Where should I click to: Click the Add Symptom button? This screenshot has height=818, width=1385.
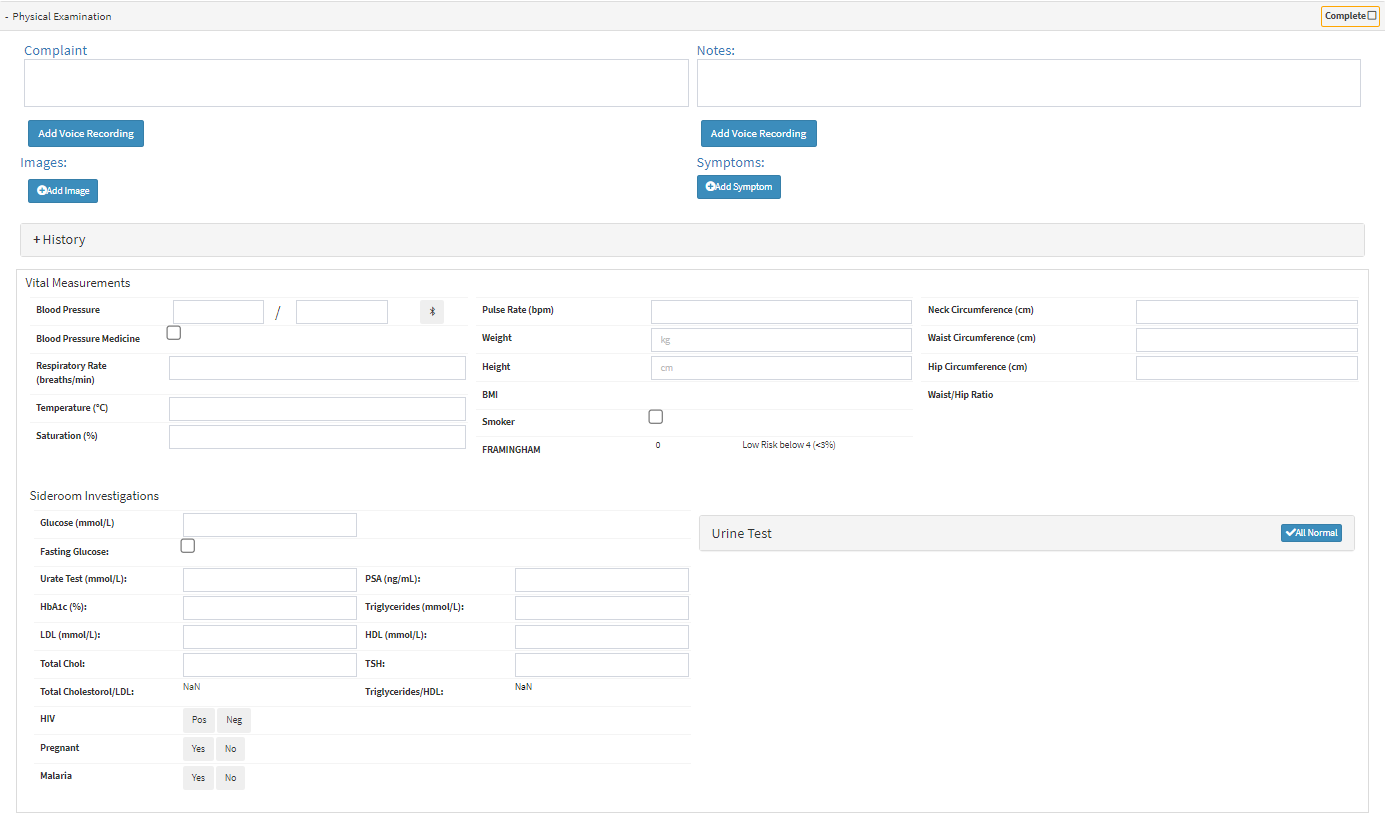coord(738,187)
